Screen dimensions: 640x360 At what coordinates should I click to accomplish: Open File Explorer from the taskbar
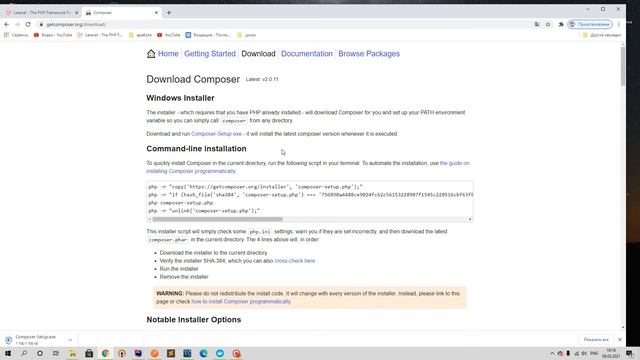[72, 353]
